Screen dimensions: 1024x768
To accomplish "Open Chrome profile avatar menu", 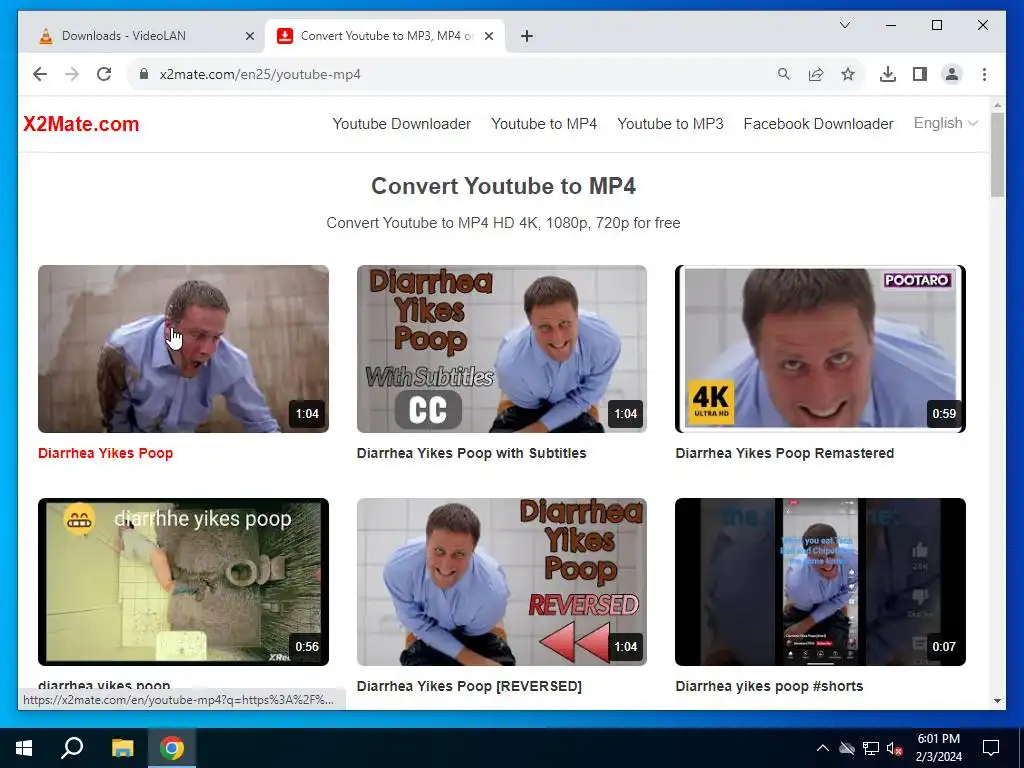I will click(x=952, y=74).
